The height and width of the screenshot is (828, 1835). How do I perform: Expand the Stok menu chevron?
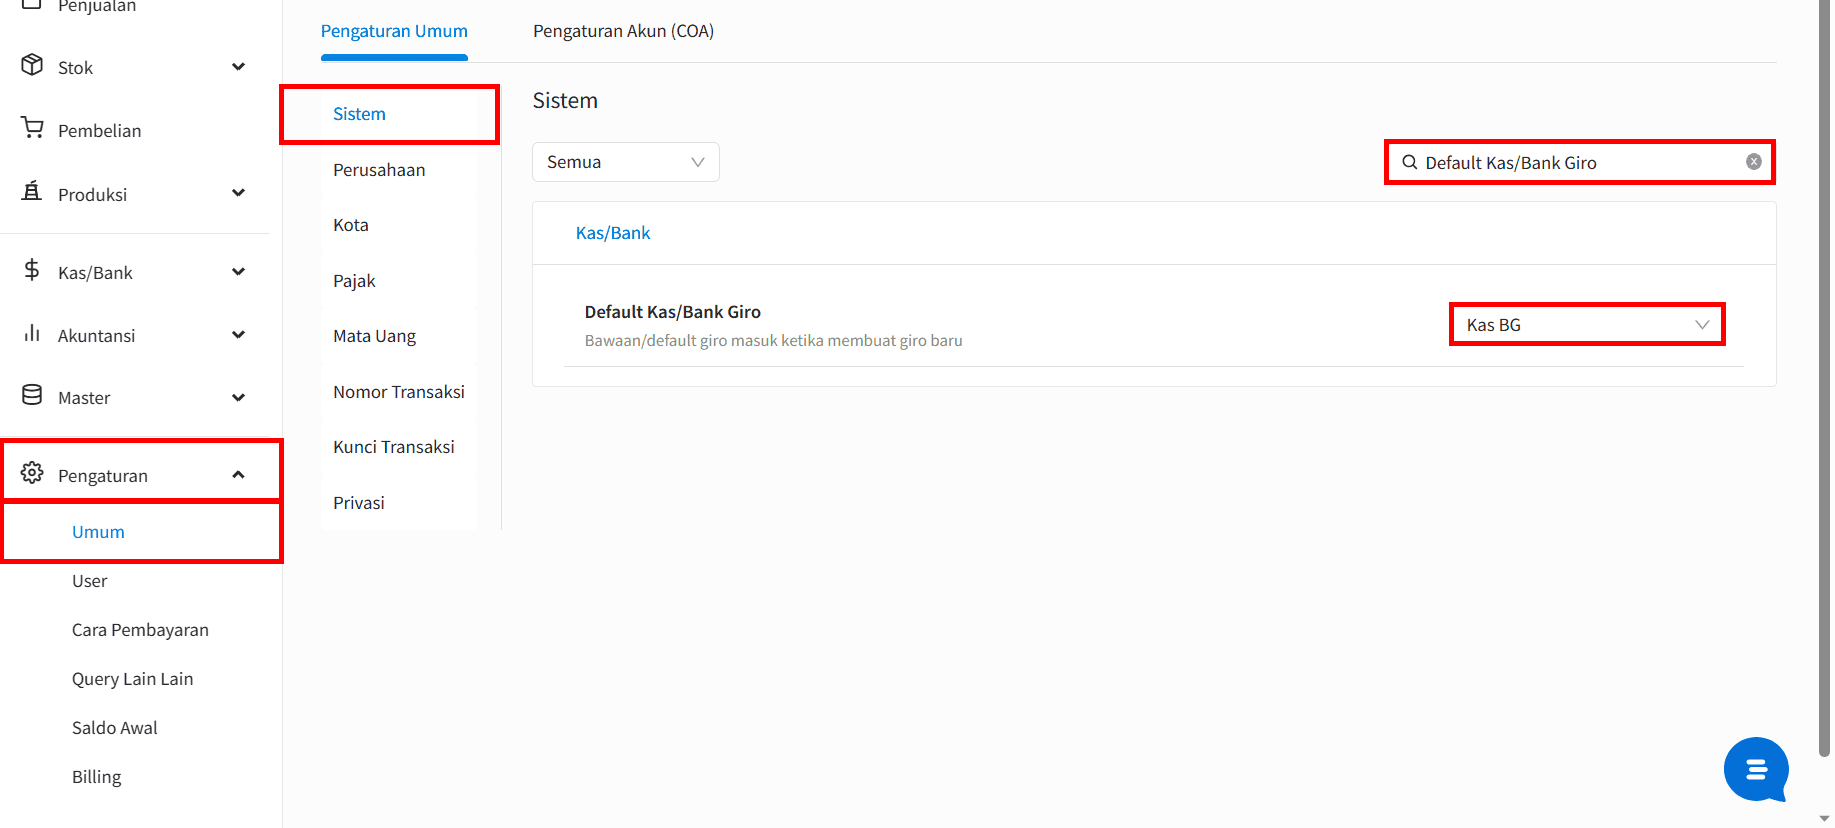coord(238,67)
